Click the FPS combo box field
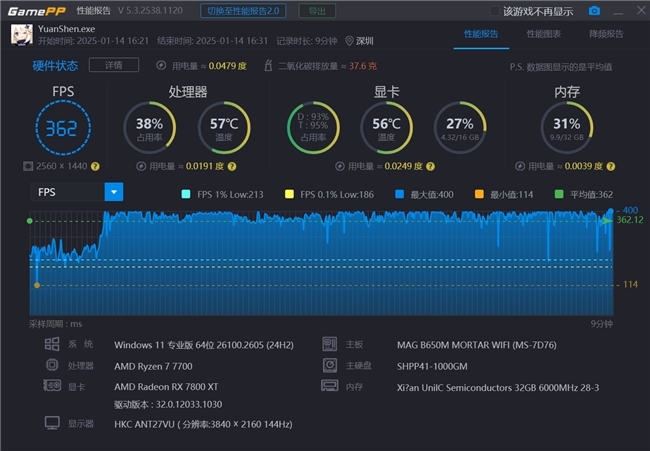 77,192
